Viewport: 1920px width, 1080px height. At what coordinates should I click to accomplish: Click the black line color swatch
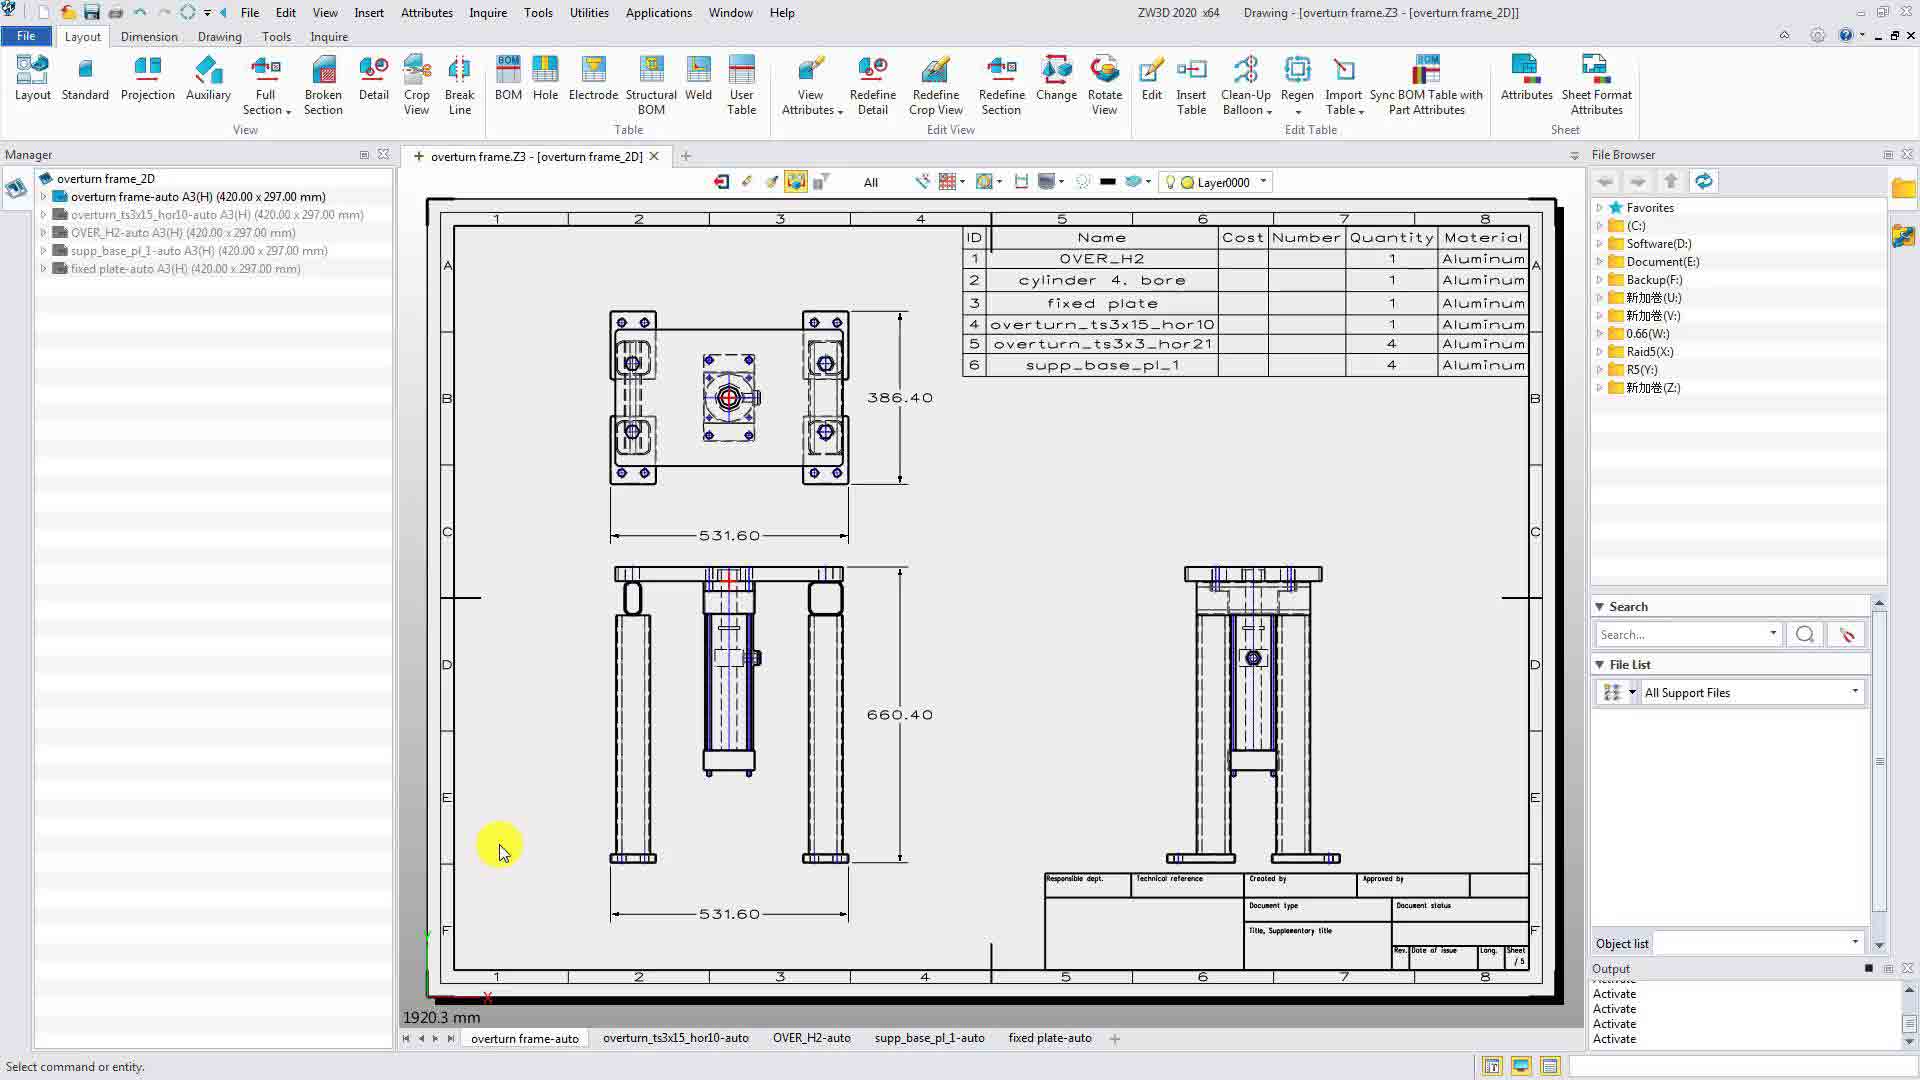[1107, 182]
